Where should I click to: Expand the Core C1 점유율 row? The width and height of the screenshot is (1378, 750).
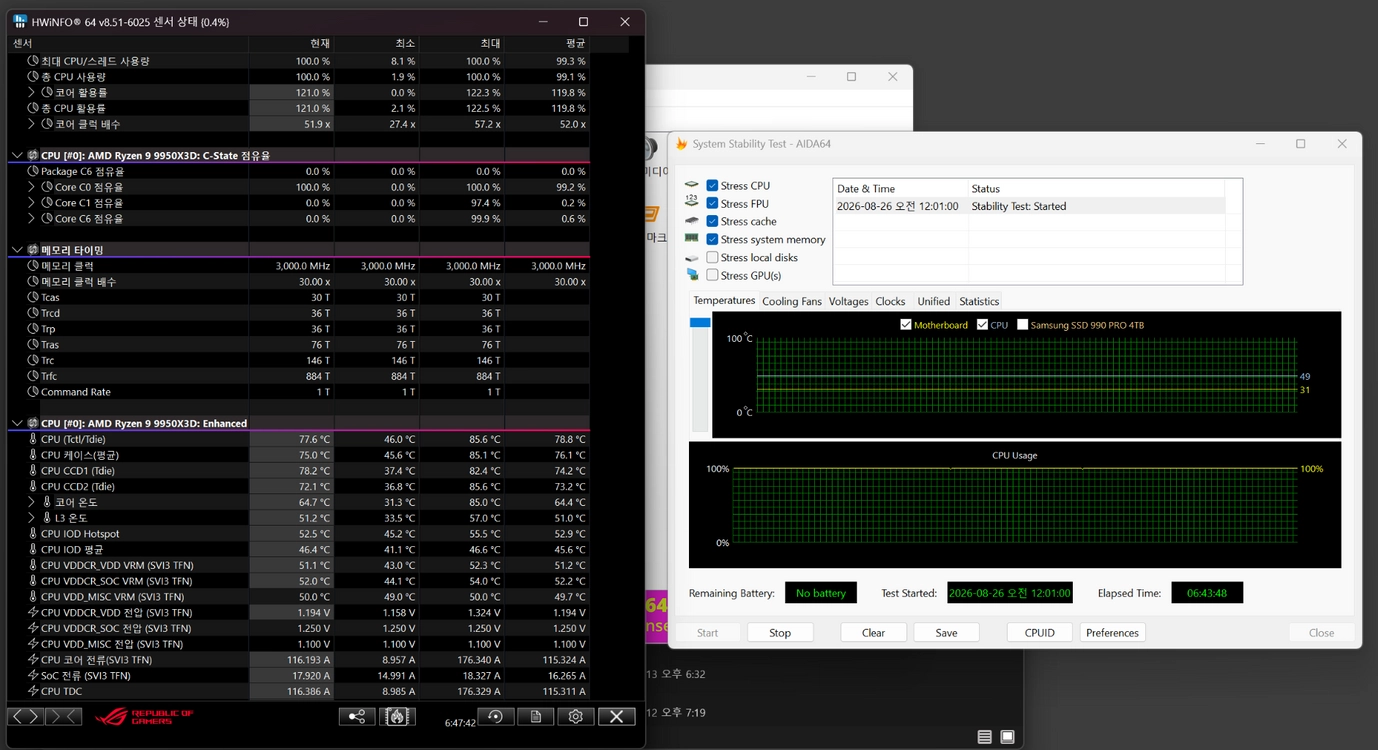[32, 203]
